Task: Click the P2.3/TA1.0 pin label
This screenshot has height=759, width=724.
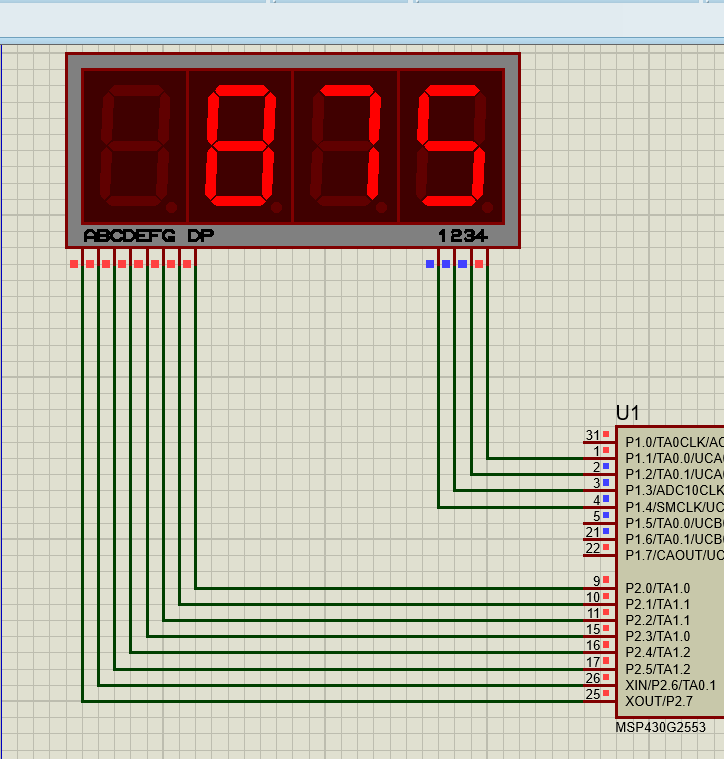Action: pyautogui.click(x=658, y=636)
